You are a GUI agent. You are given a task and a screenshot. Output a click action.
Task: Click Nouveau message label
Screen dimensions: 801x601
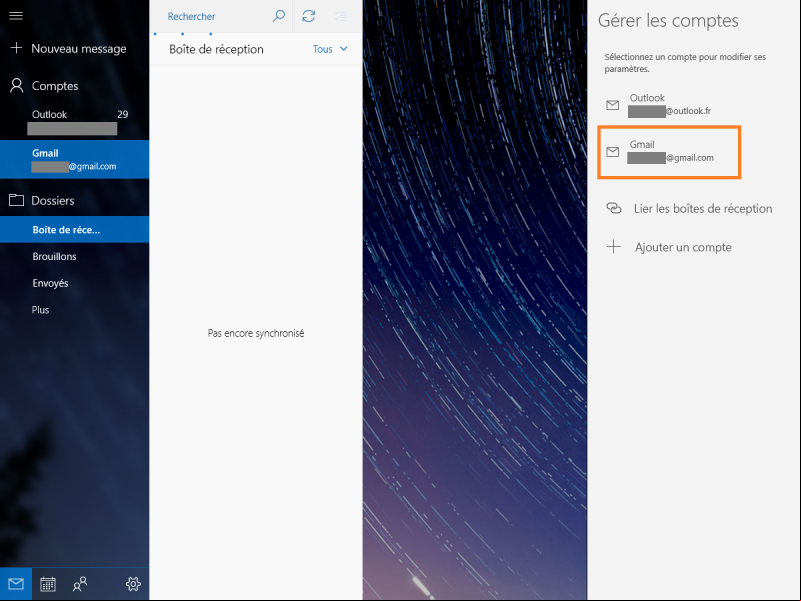(x=79, y=49)
